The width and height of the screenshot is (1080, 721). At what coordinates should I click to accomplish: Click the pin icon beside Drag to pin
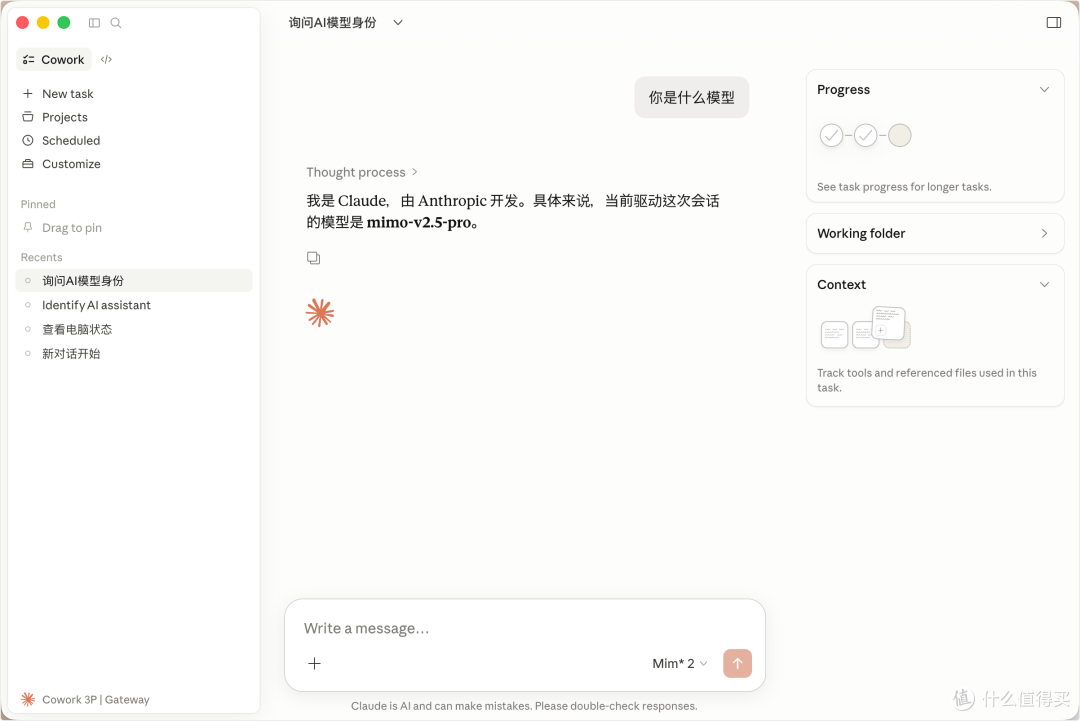coord(28,227)
